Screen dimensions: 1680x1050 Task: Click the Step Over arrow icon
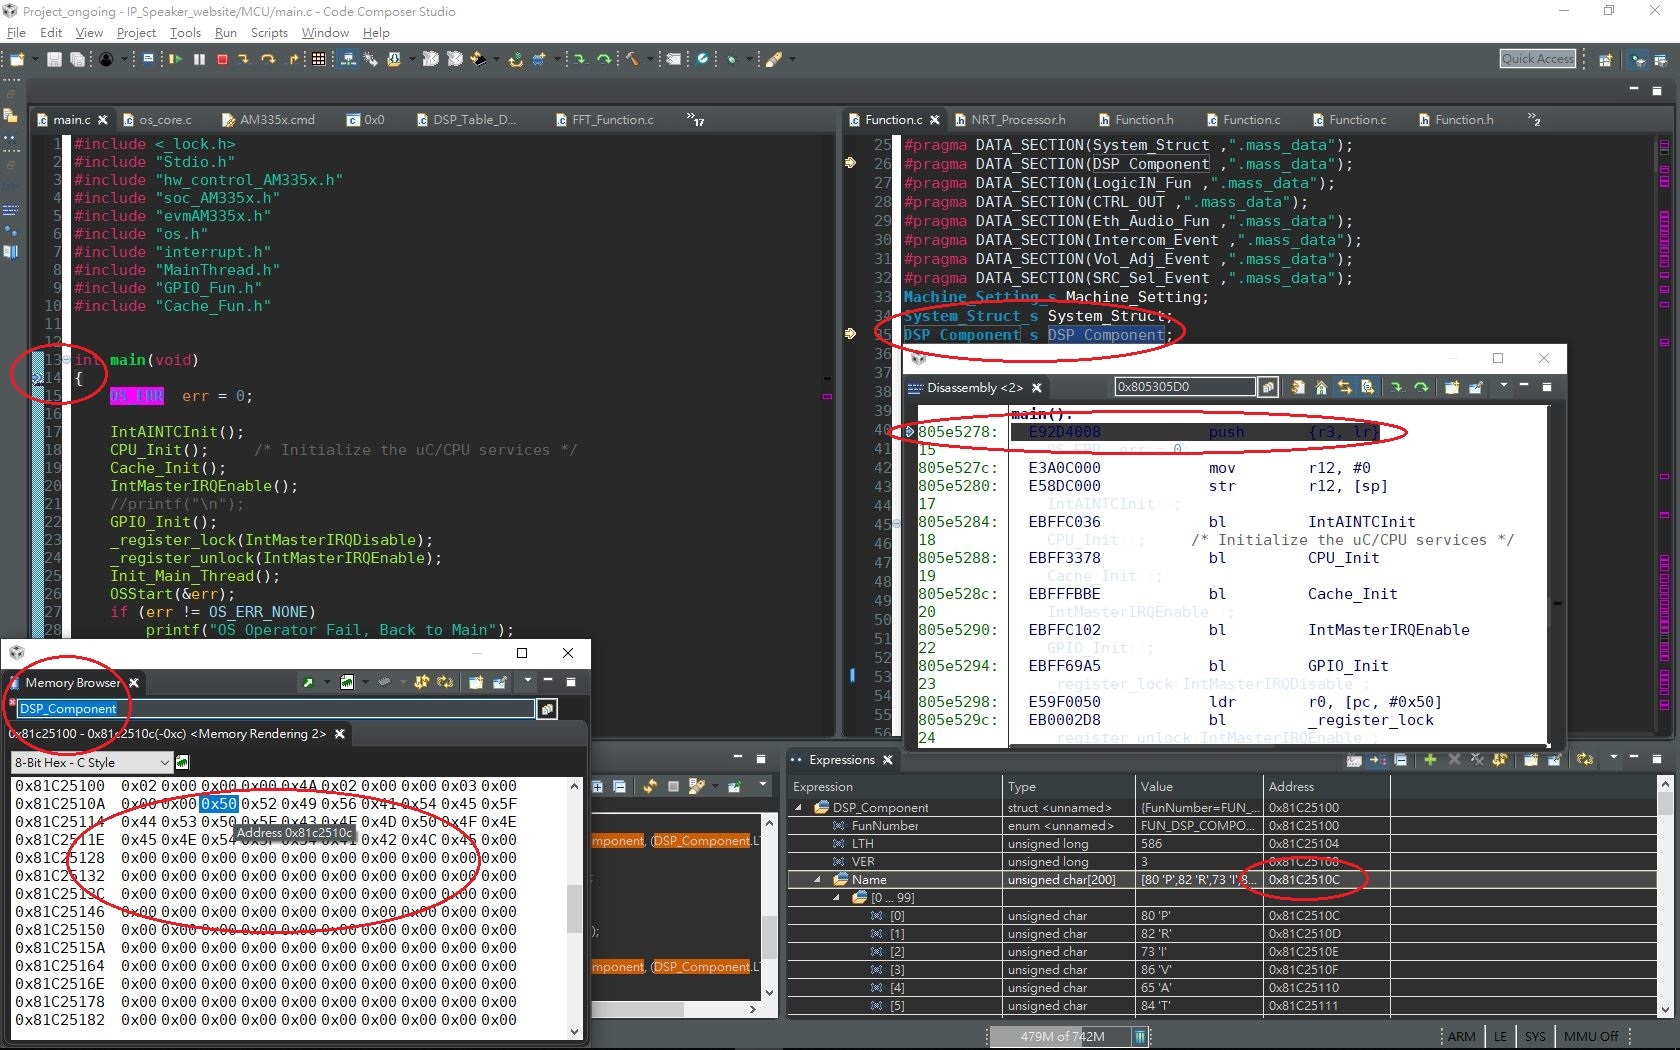tap(268, 60)
